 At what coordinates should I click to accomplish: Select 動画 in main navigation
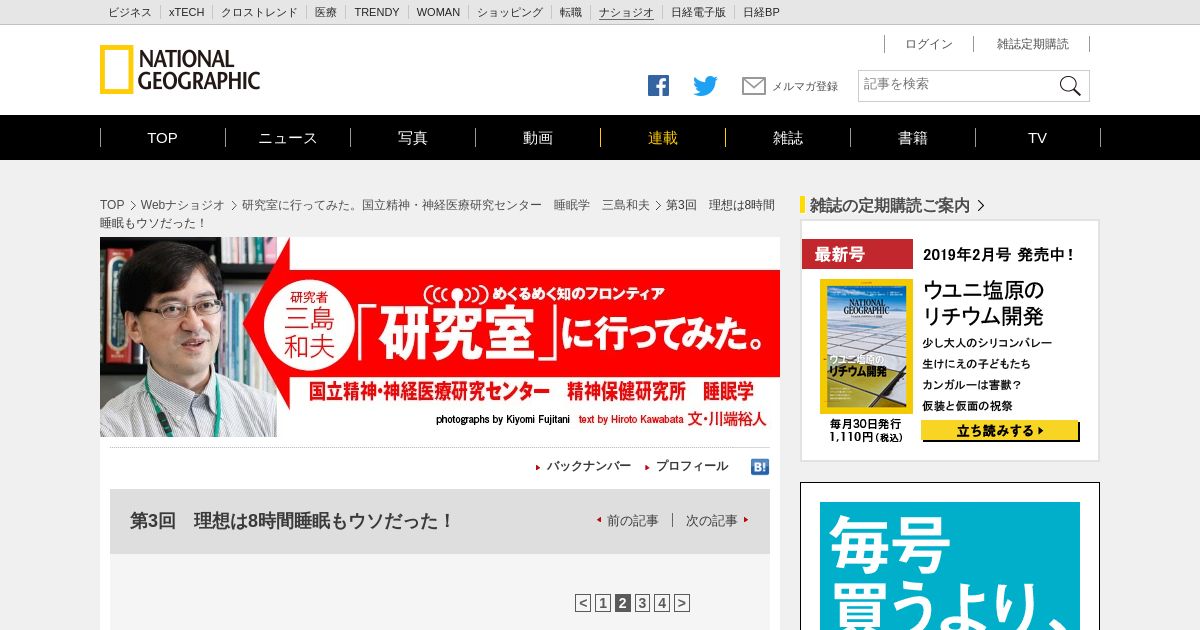tap(538, 138)
